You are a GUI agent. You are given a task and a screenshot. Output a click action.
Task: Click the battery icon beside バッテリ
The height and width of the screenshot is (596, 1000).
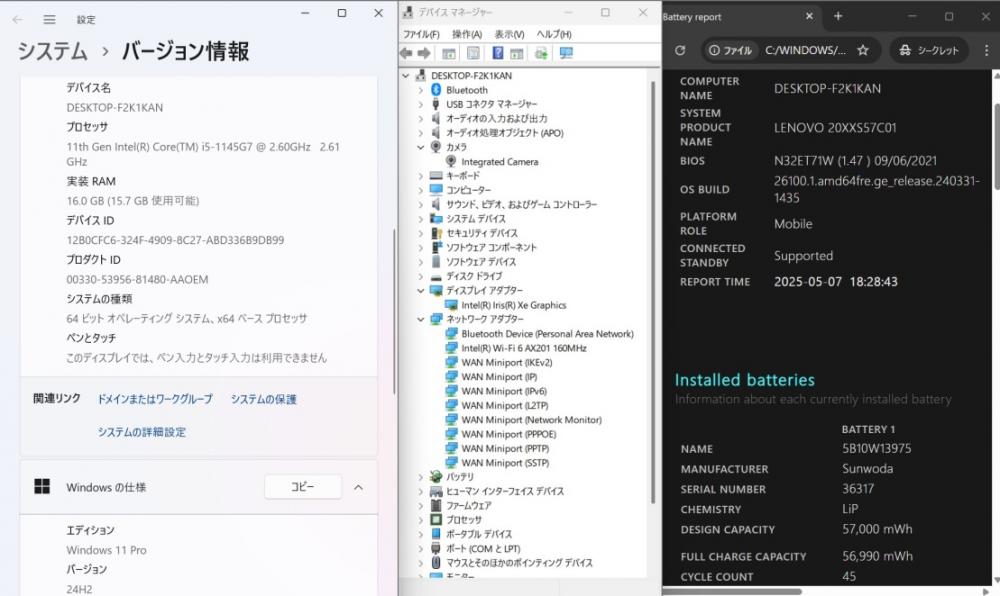[x=436, y=476]
